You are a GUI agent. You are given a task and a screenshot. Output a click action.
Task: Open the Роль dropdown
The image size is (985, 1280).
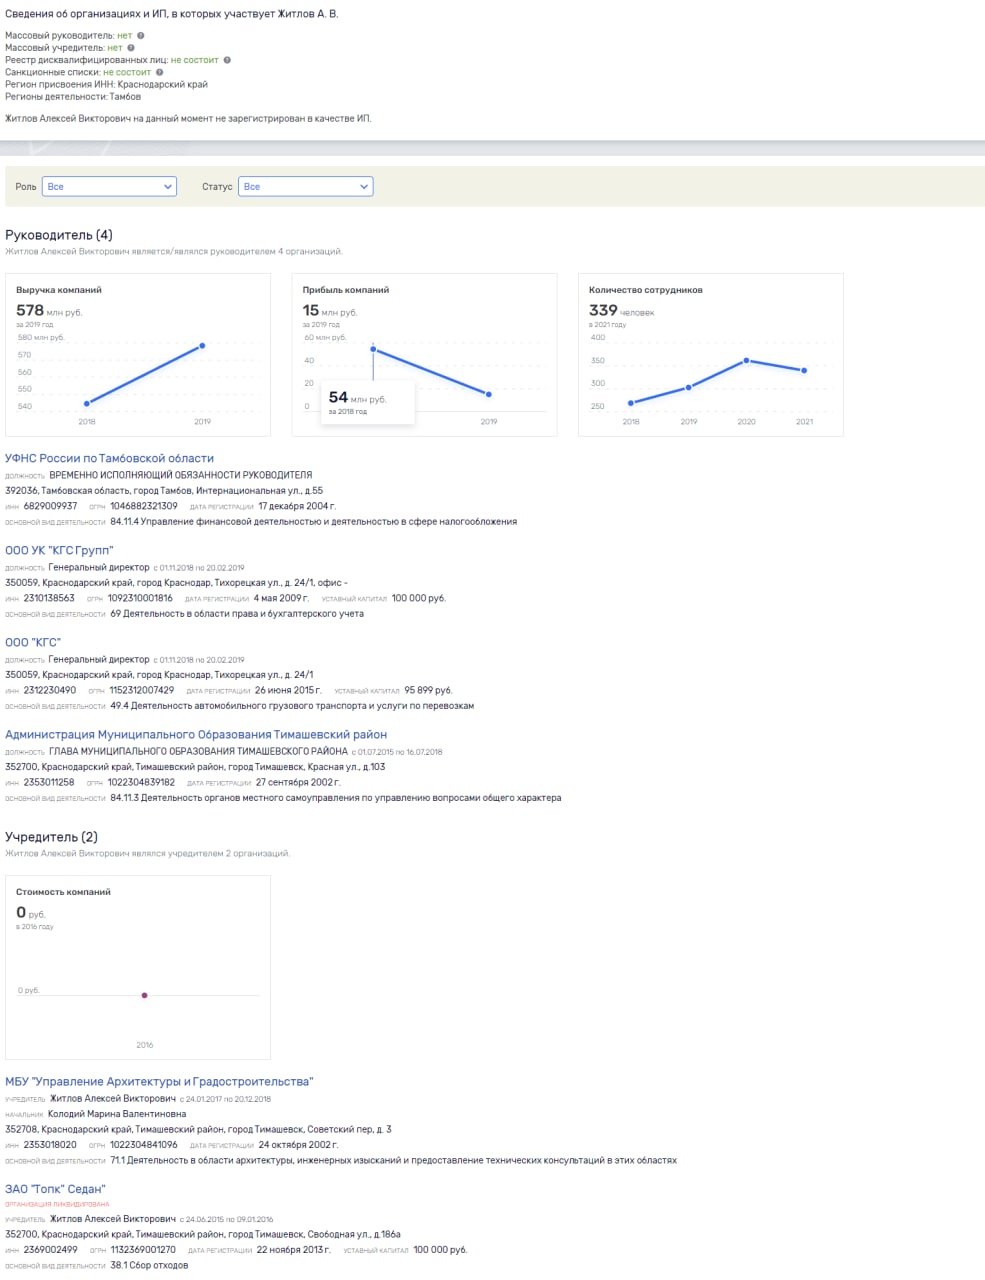coord(109,186)
